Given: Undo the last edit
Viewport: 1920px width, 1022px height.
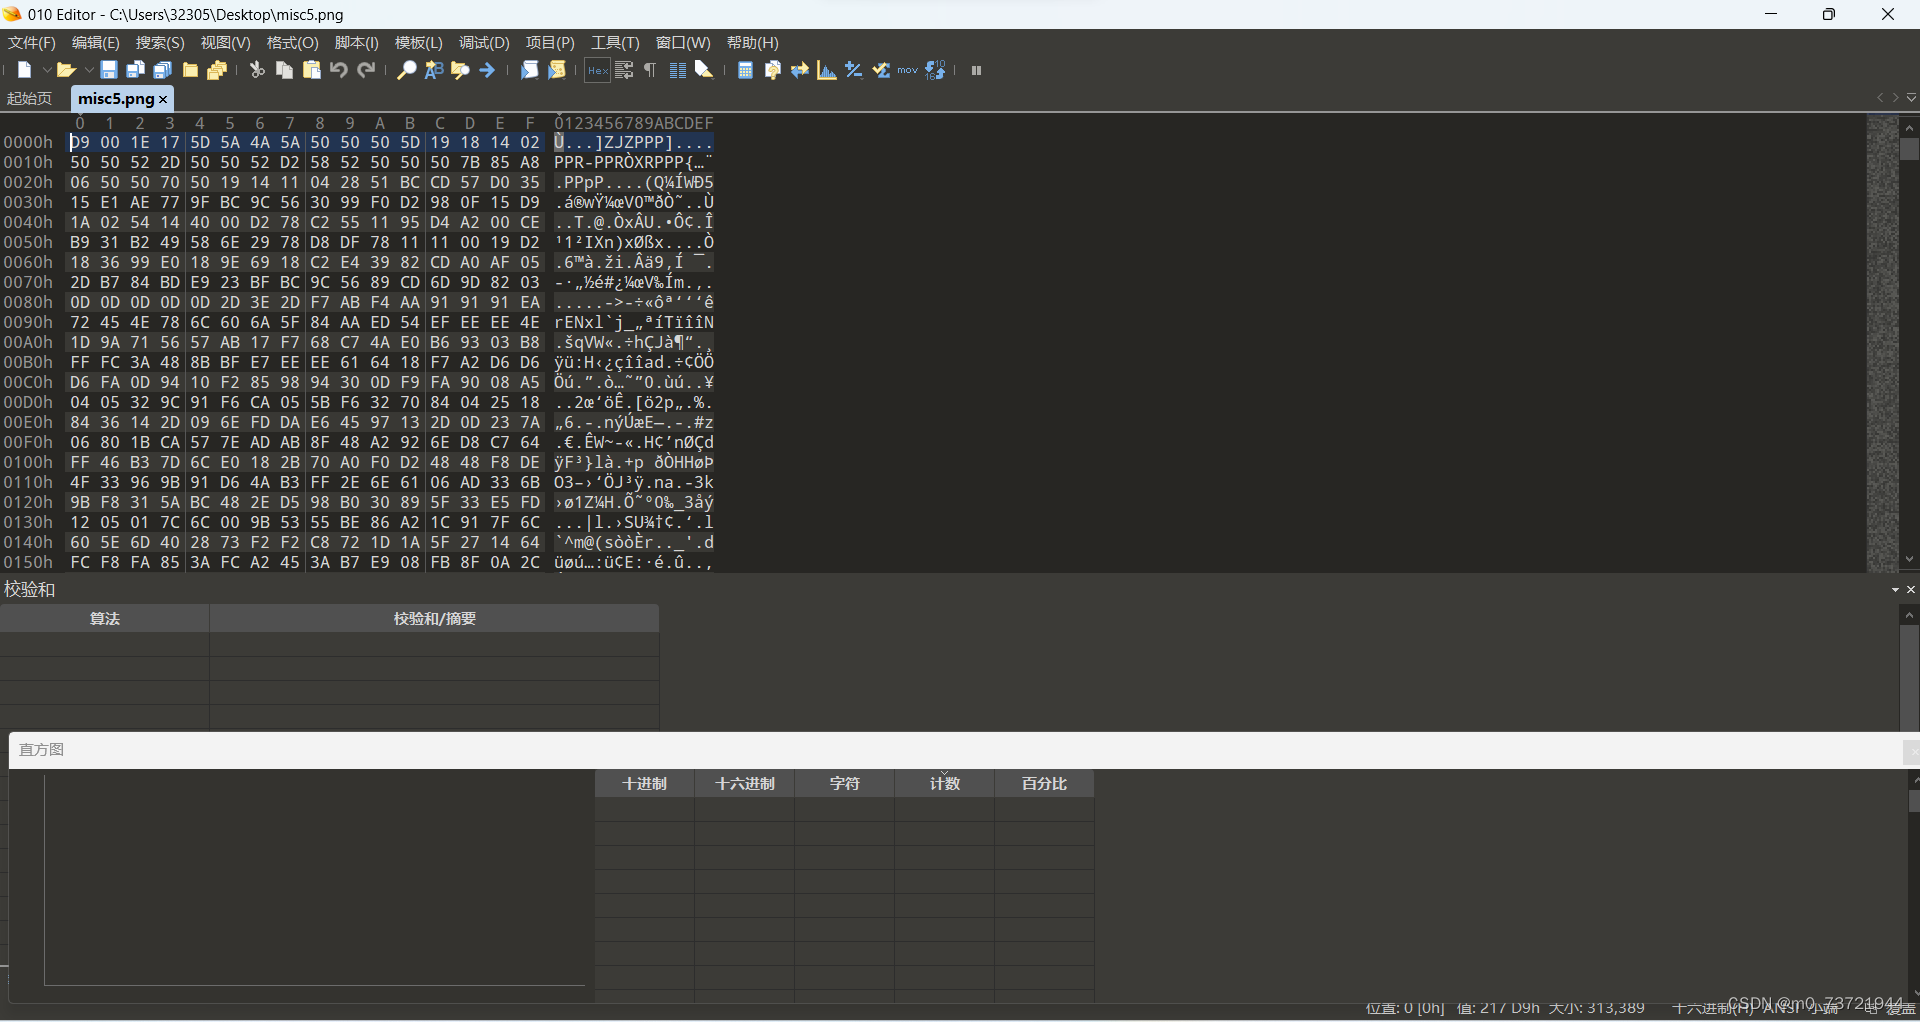Looking at the screenshot, I should coord(339,70).
